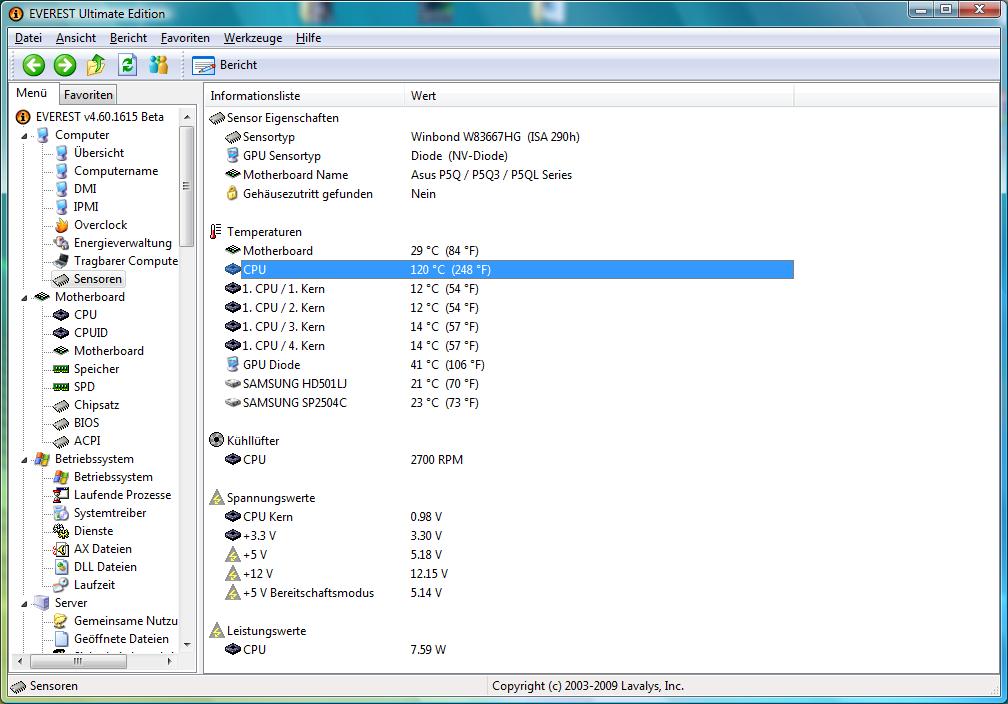Collapse the Server tree node

coord(24,604)
